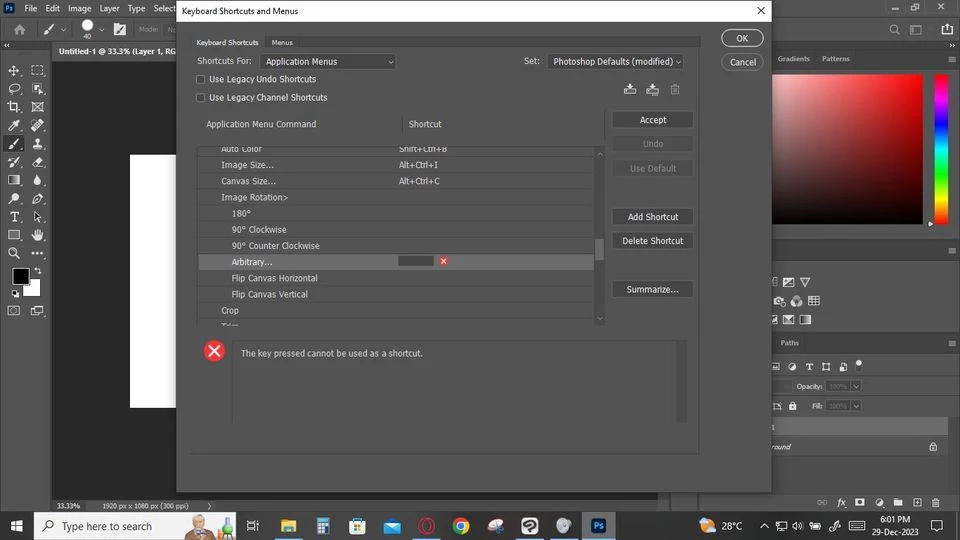Screen dimensions: 960x540
Task: Click the foreground color black swatch
Action: pos(19,276)
